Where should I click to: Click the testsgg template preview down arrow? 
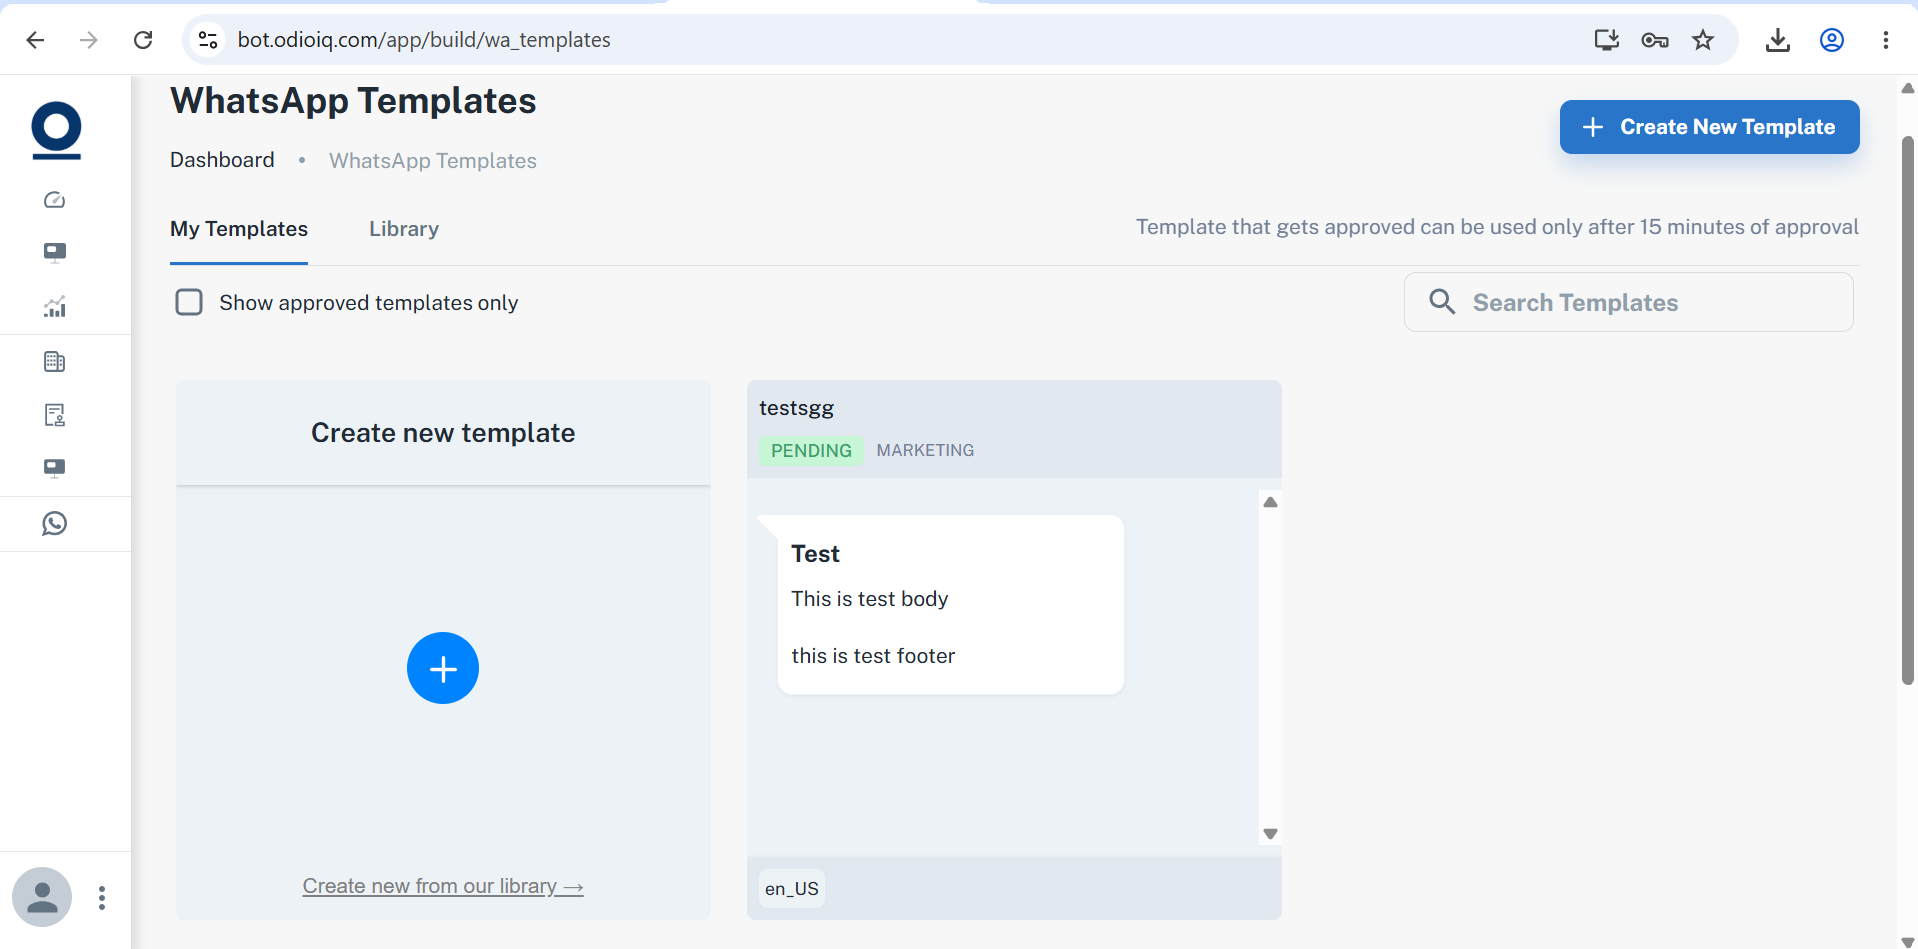(1270, 834)
